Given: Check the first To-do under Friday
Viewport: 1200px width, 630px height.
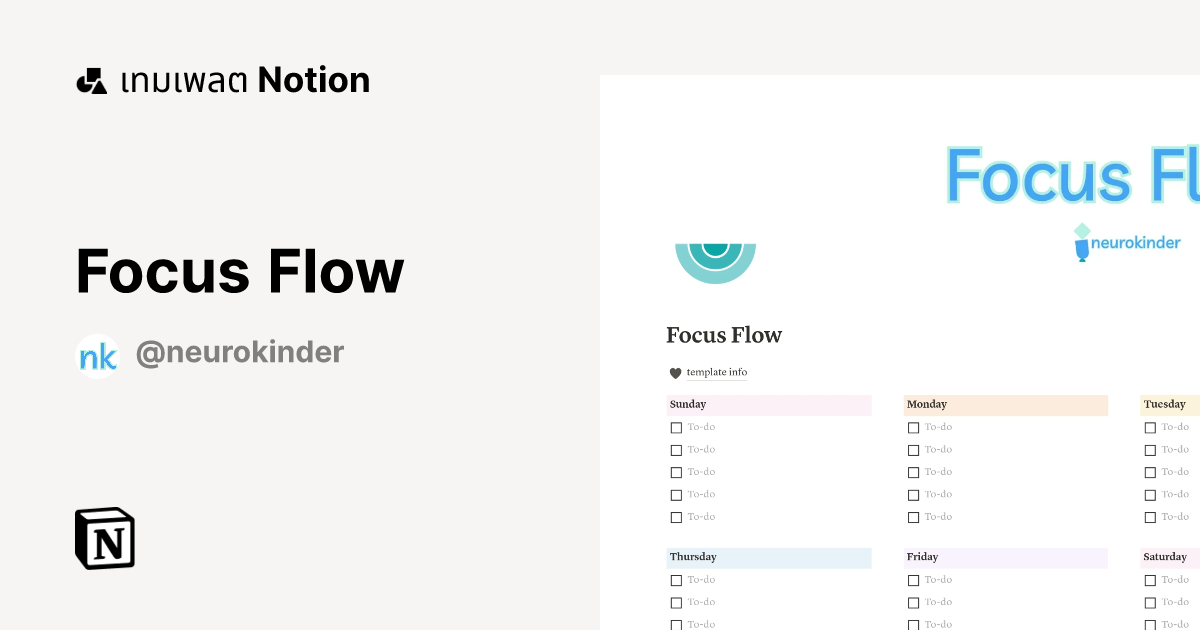Looking at the screenshot, I should click(913, 580).
